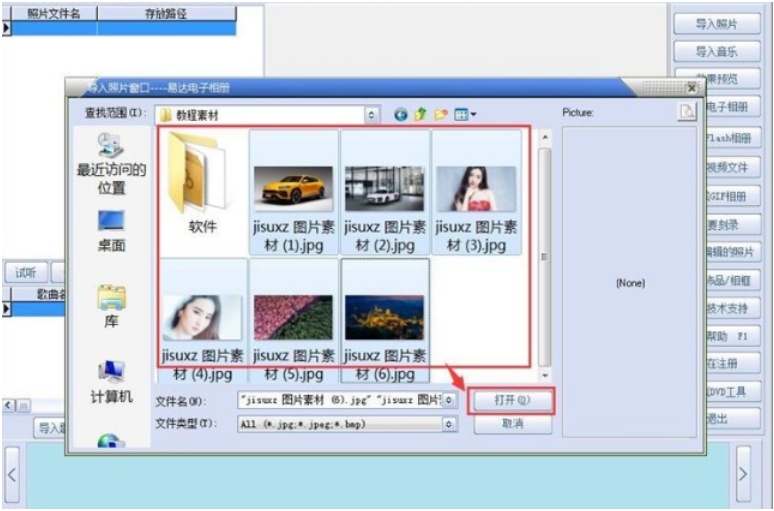Image resolution: width=774 pixels, height=511 pixels.
Task: Click the file list vertical scrollbar thumb
Action: click(x=544, y=257)
